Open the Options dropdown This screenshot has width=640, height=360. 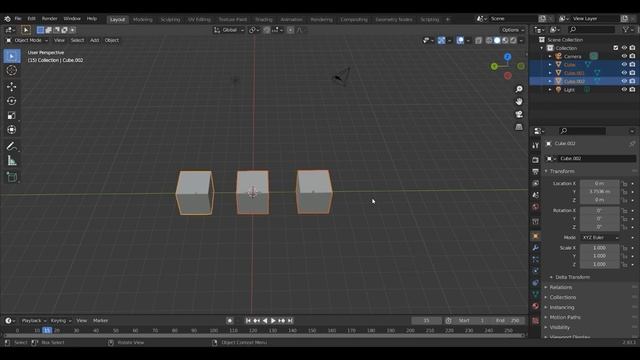tap(513, 30)
